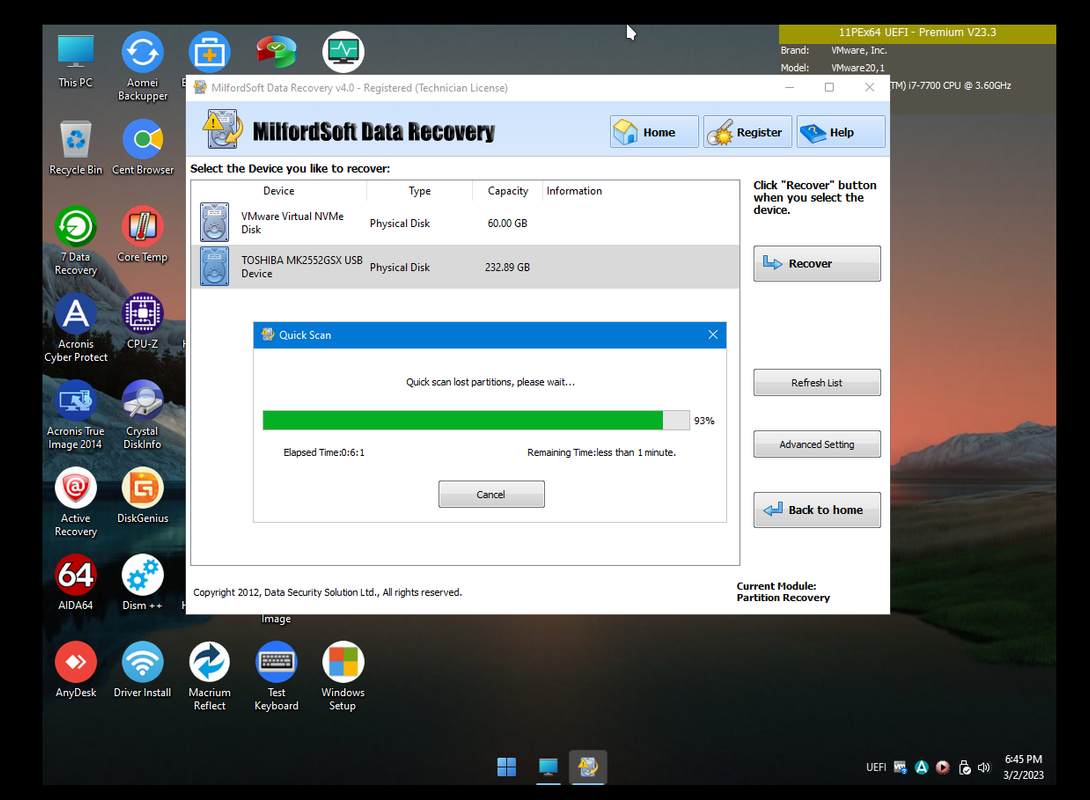Open the Recycle Bin
The image size is (1090, 800).
[75, 148]
